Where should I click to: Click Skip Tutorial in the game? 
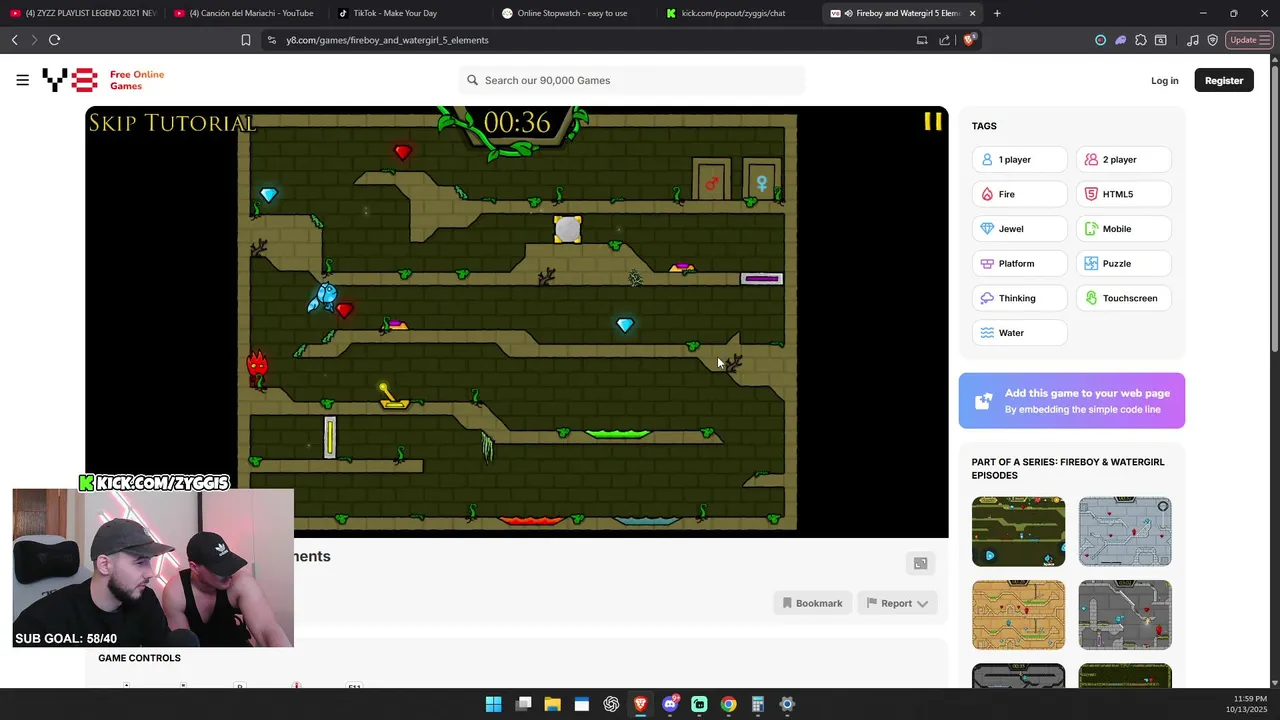172,123
